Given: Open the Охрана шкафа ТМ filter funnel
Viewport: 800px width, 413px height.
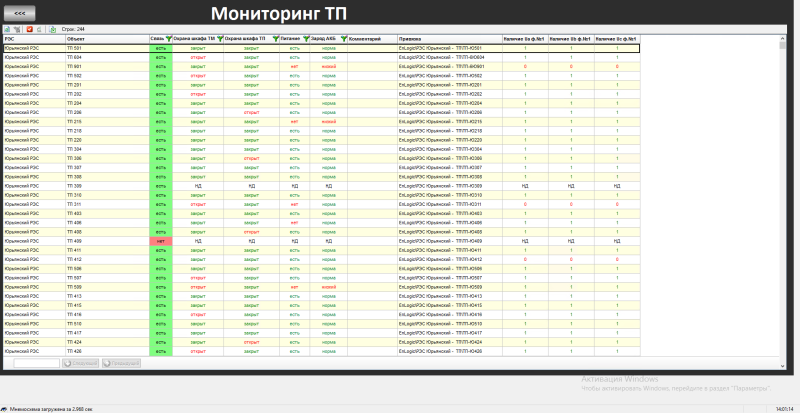Looking at the screenshot, I should (x=219, y=39).
